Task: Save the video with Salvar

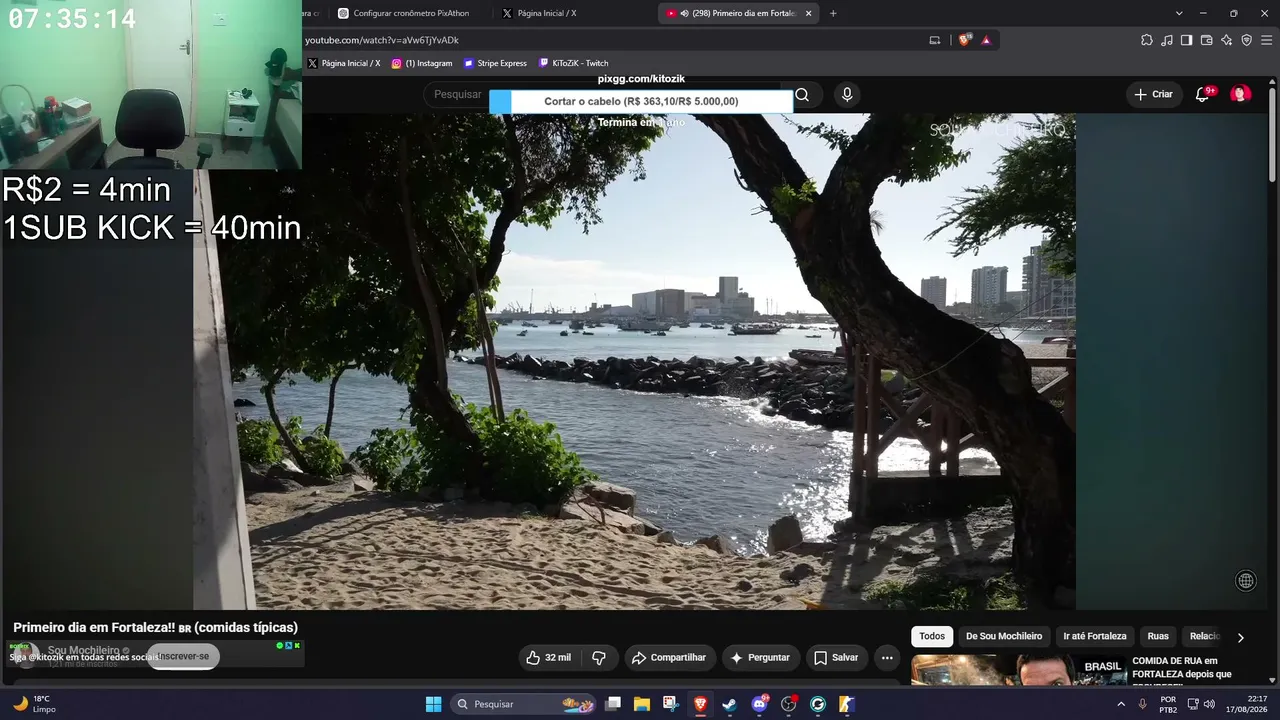Action: [x=836, y=657]
